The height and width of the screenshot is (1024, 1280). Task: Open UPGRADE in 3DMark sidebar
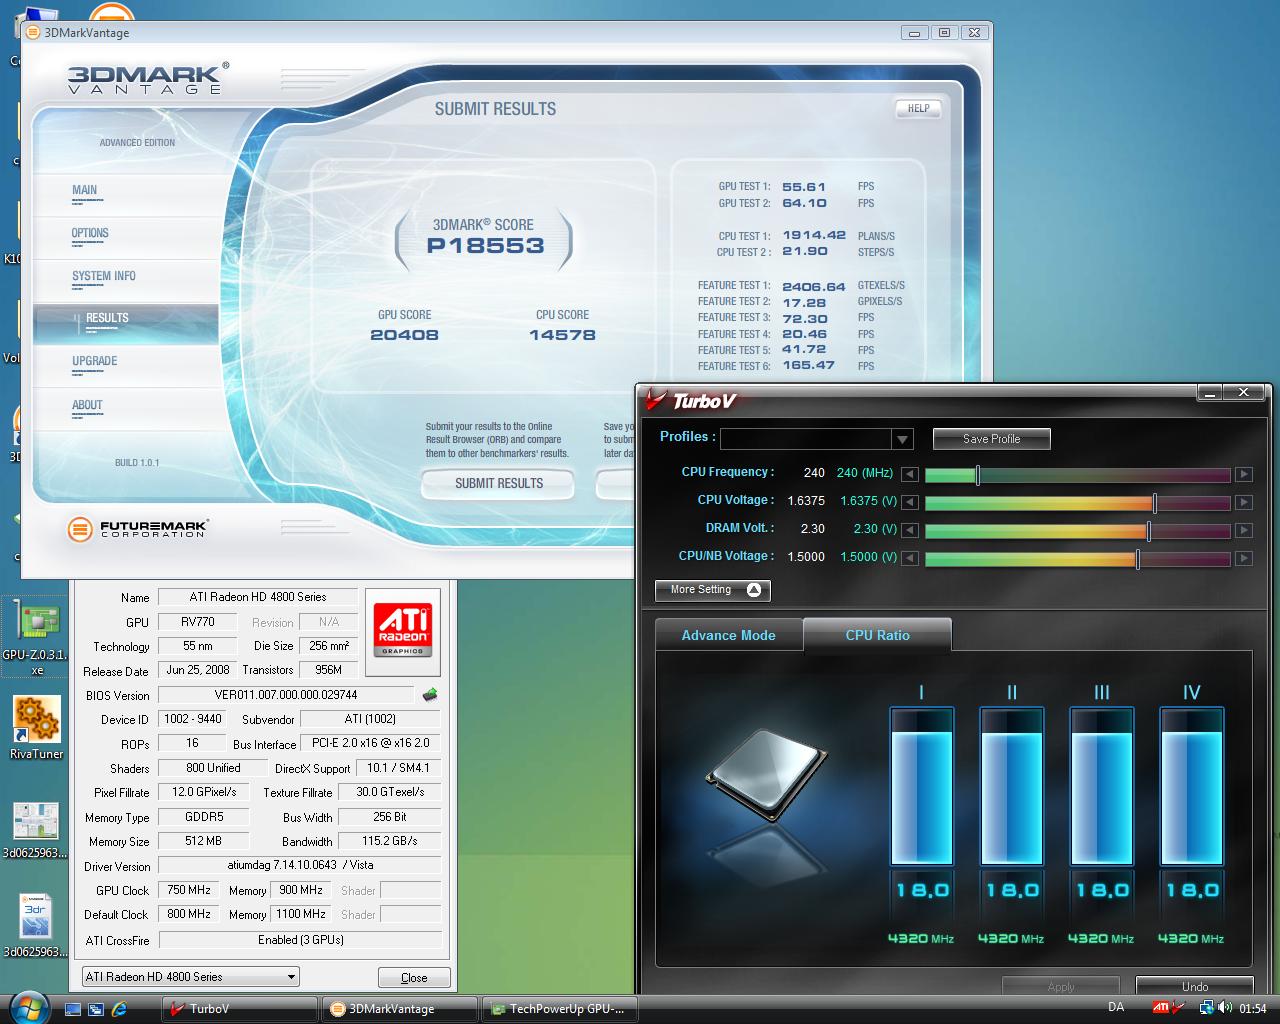click(95, 361)
